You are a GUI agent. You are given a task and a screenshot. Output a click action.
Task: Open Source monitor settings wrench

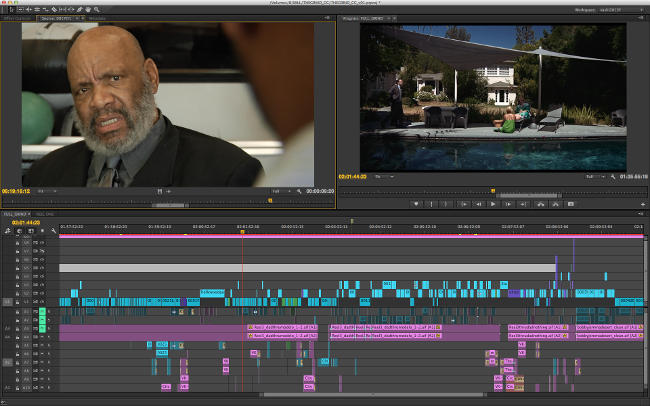(x=299, y=191)
